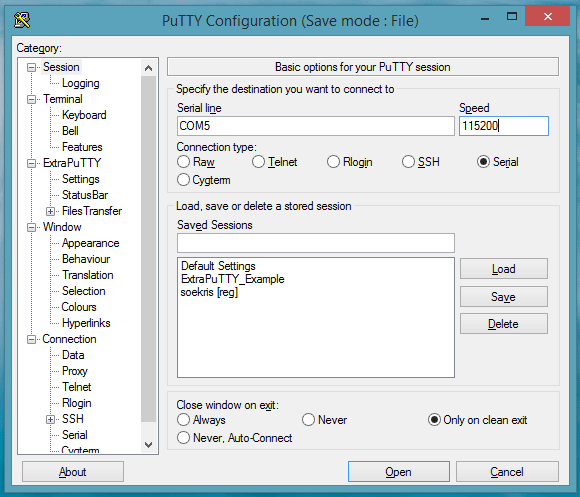Click the Speed input field

pyautogui.click(x=504, y=126)
